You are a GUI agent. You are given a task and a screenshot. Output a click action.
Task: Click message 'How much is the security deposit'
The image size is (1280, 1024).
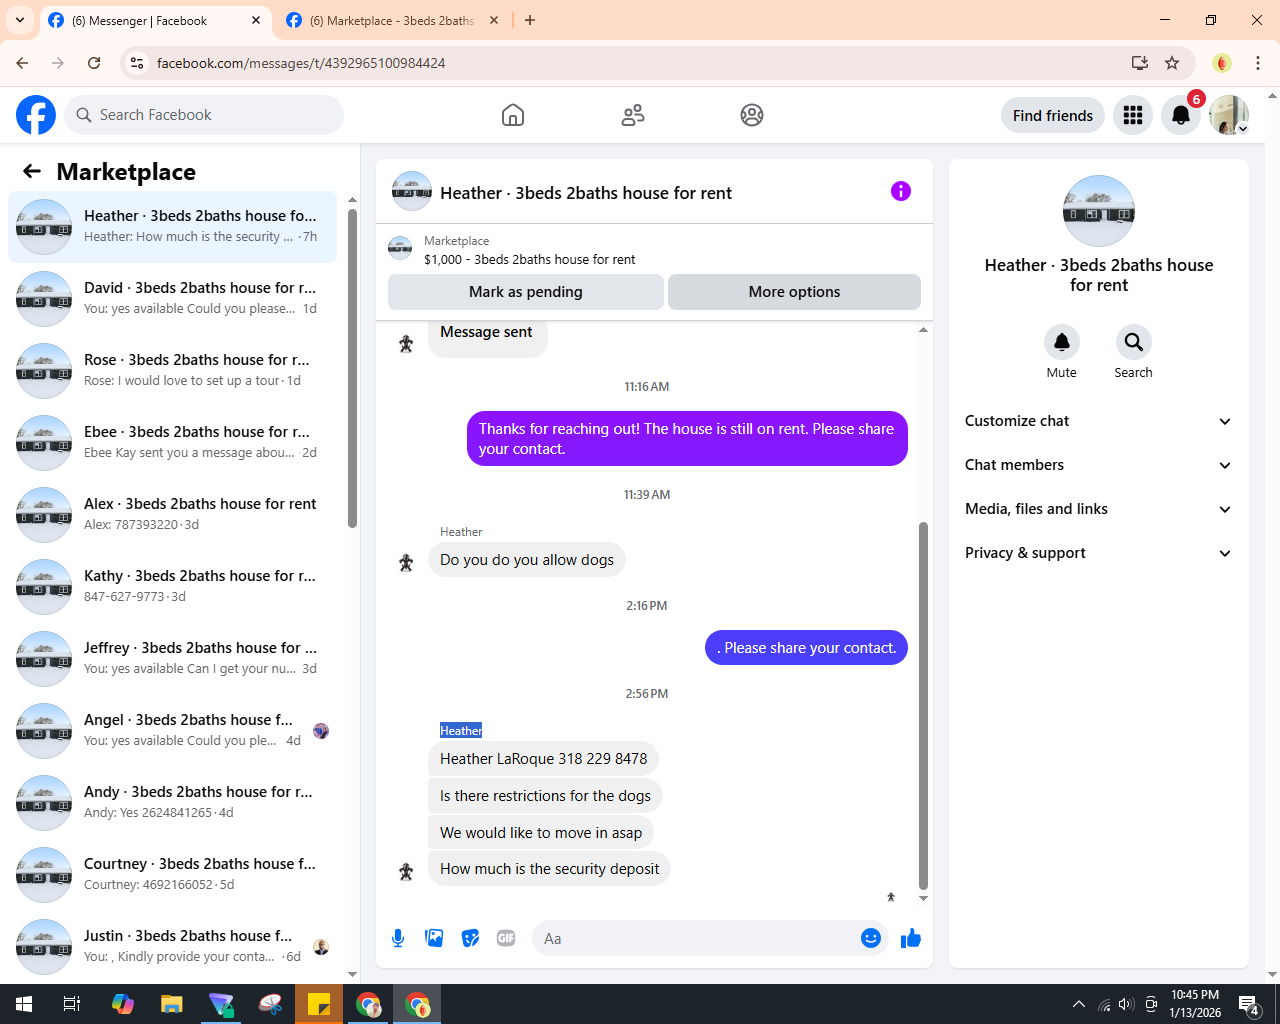pos(549,869)
